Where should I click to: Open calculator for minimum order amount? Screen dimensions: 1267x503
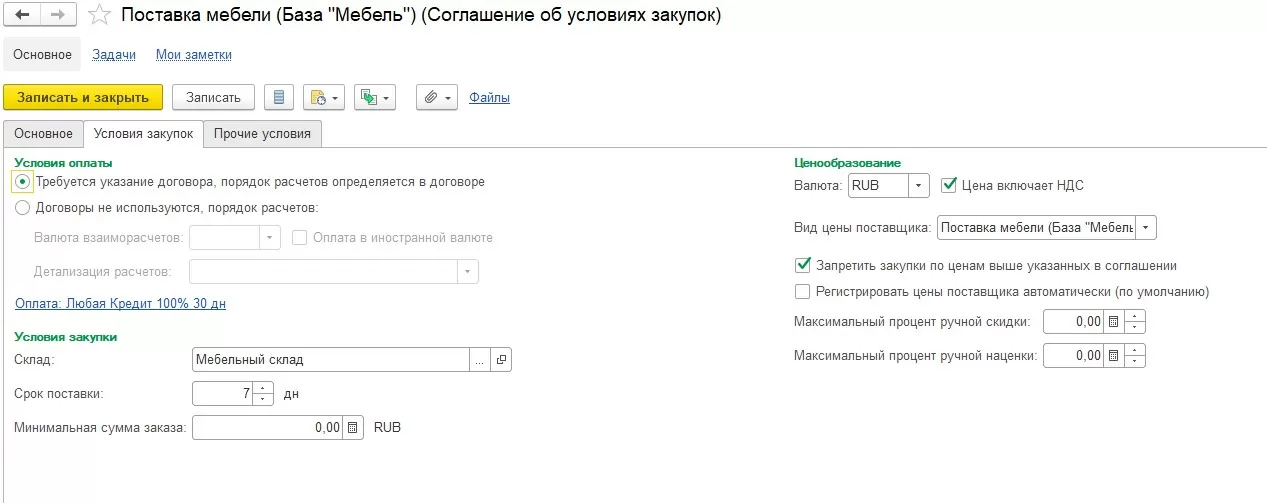pos(352,427)
